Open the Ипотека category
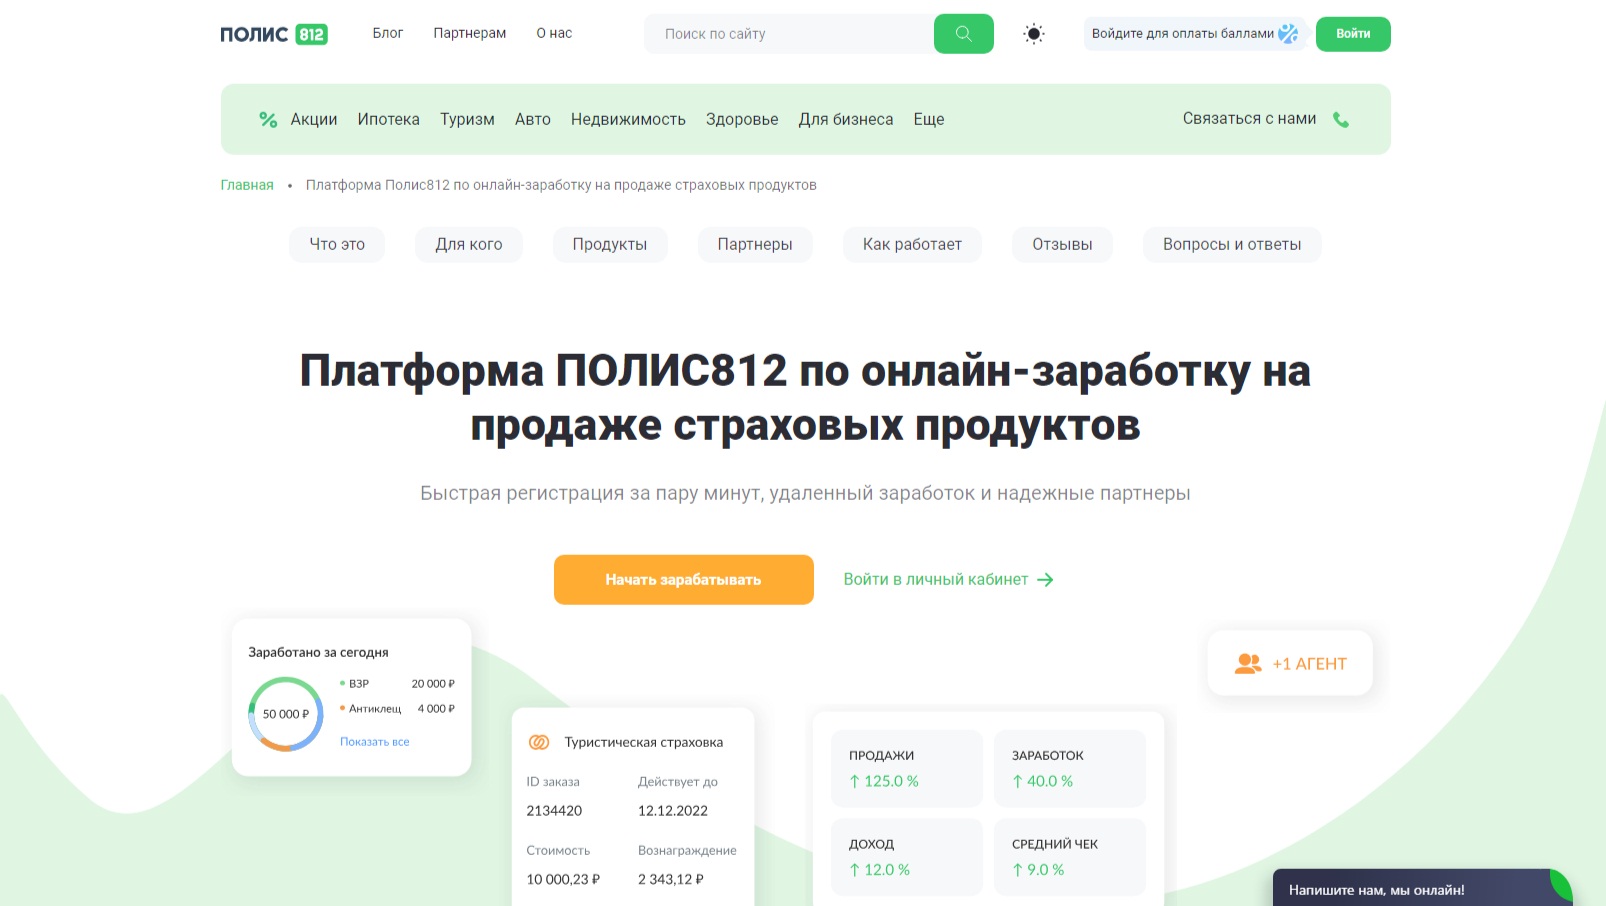1606x906 pixels. click(x=389, y=119)
